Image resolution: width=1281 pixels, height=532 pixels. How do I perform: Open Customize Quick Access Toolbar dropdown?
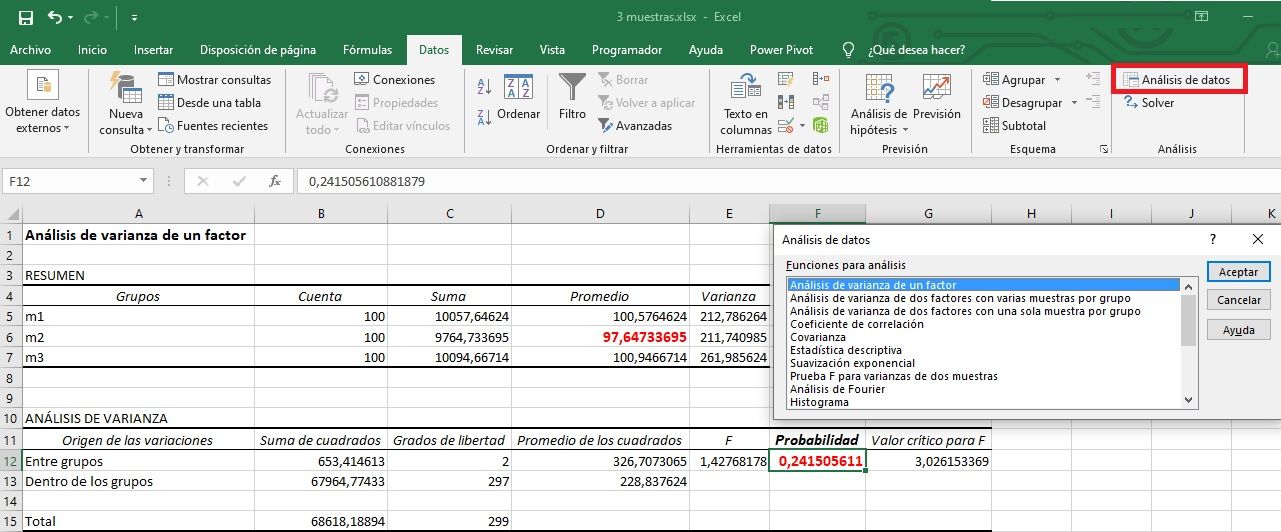pyautogui.click(x=135, y=18)
